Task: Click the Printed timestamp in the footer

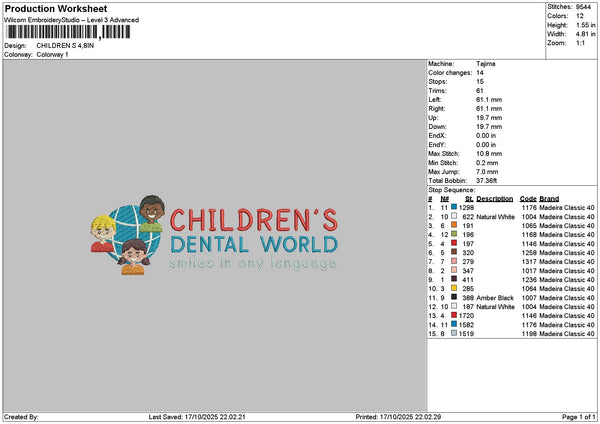Action: 398,417
